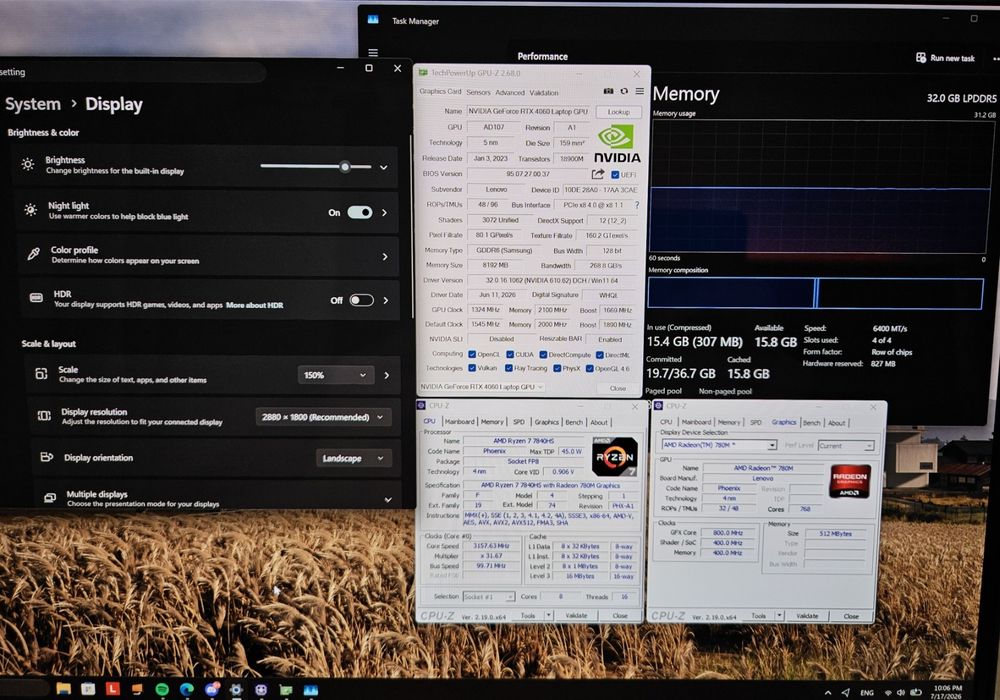
Task: Open the green GPU-Z app on taskbar
Action: coord(286,690)
